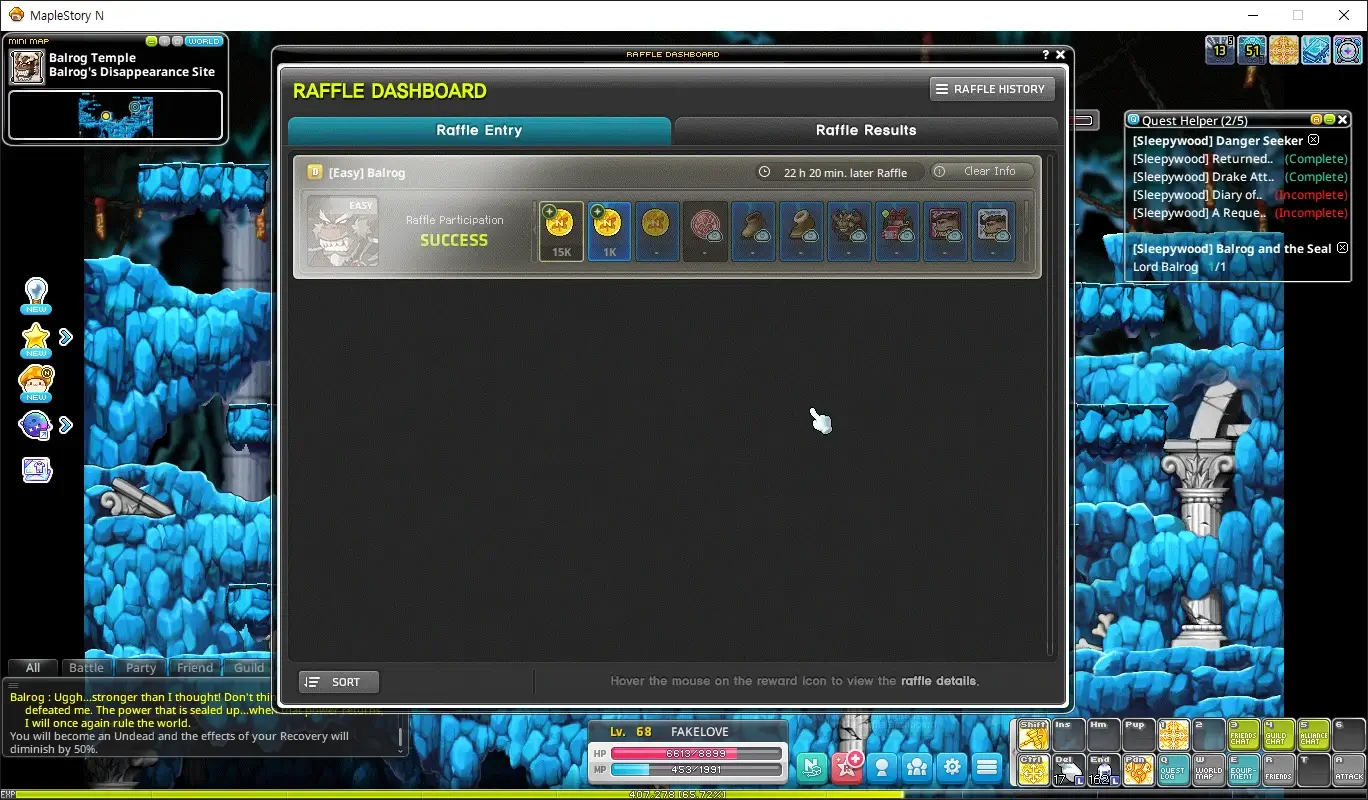Click the buff icon showing 13
Viewport: 1368px width, 800px height.
(x=1220, y=49)
